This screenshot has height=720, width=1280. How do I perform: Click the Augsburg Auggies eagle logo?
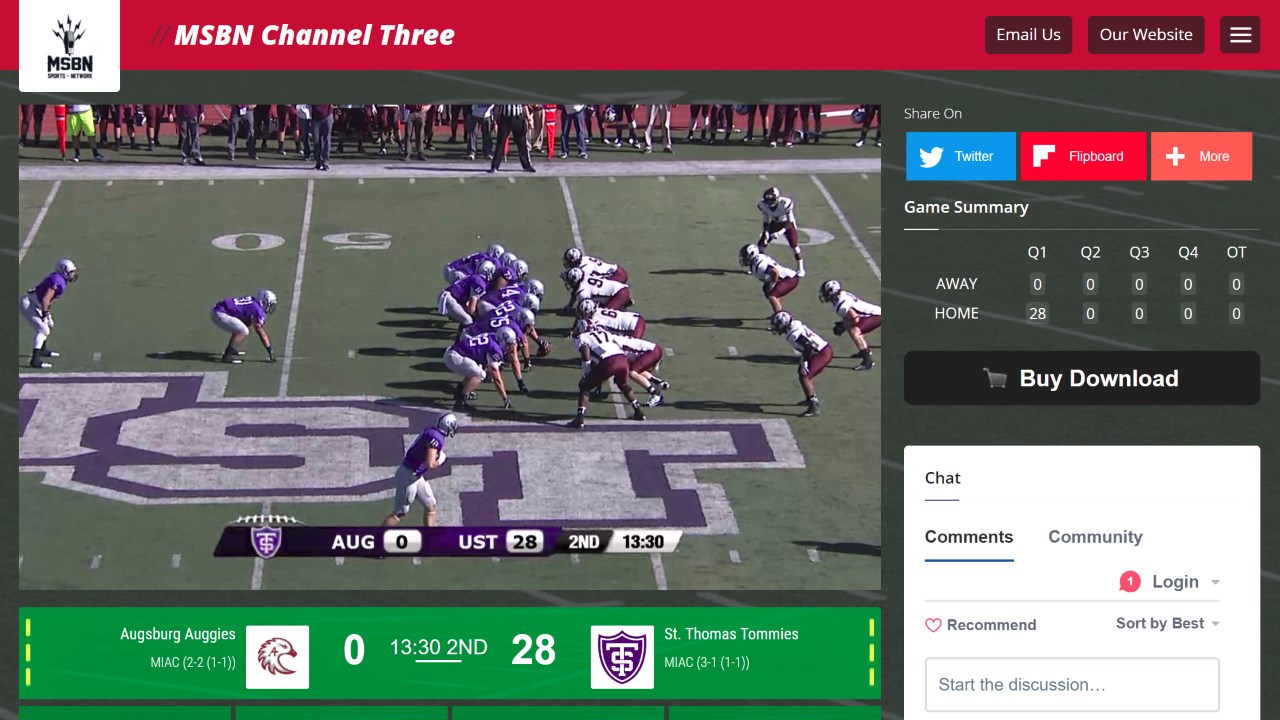277,657
